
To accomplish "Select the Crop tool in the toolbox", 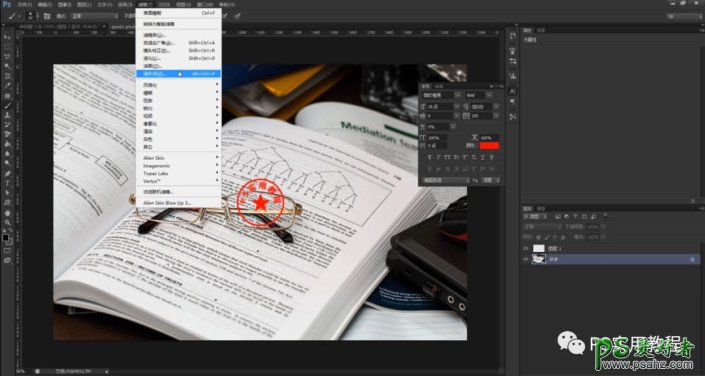I will pyautogui.click(x=7, y=76).
